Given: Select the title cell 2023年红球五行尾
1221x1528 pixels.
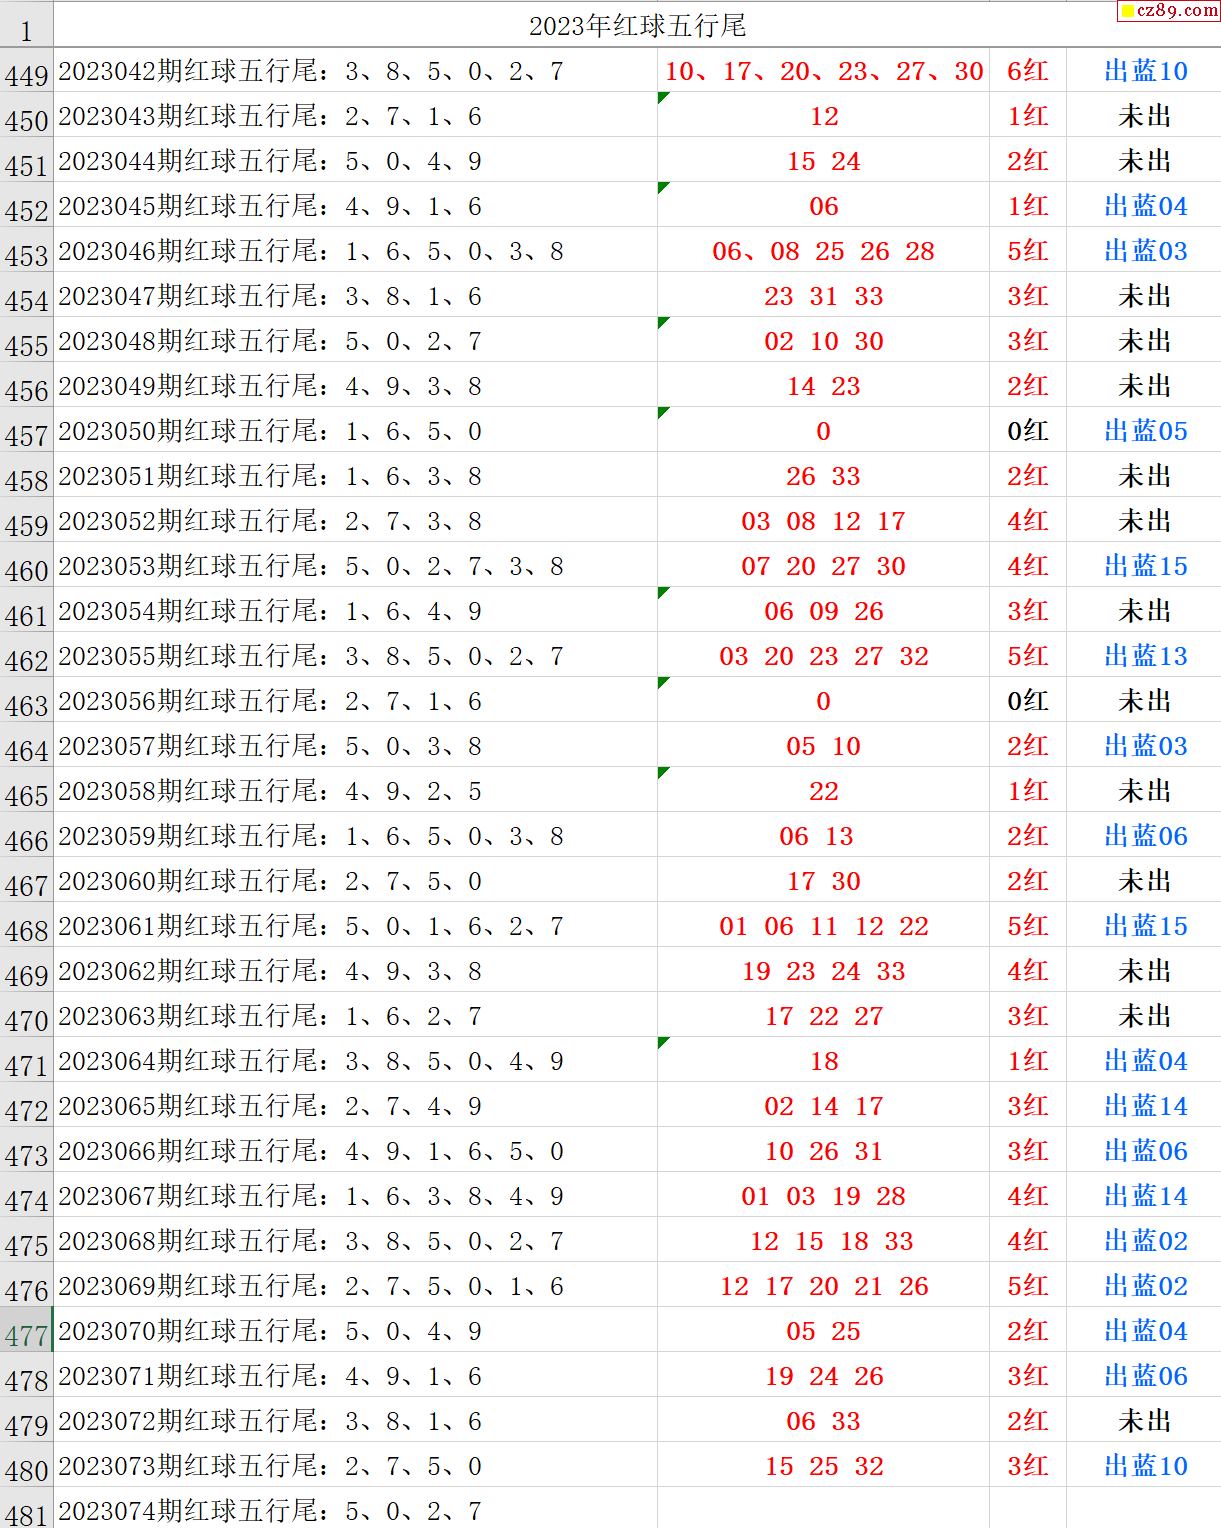Looking at the screenshot, I should 637,25.
